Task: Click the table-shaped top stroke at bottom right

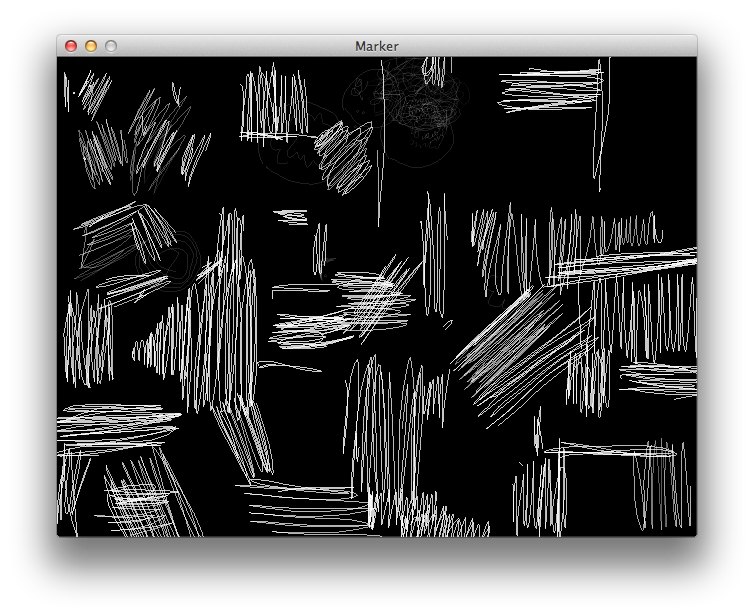Action: (610, 452)
